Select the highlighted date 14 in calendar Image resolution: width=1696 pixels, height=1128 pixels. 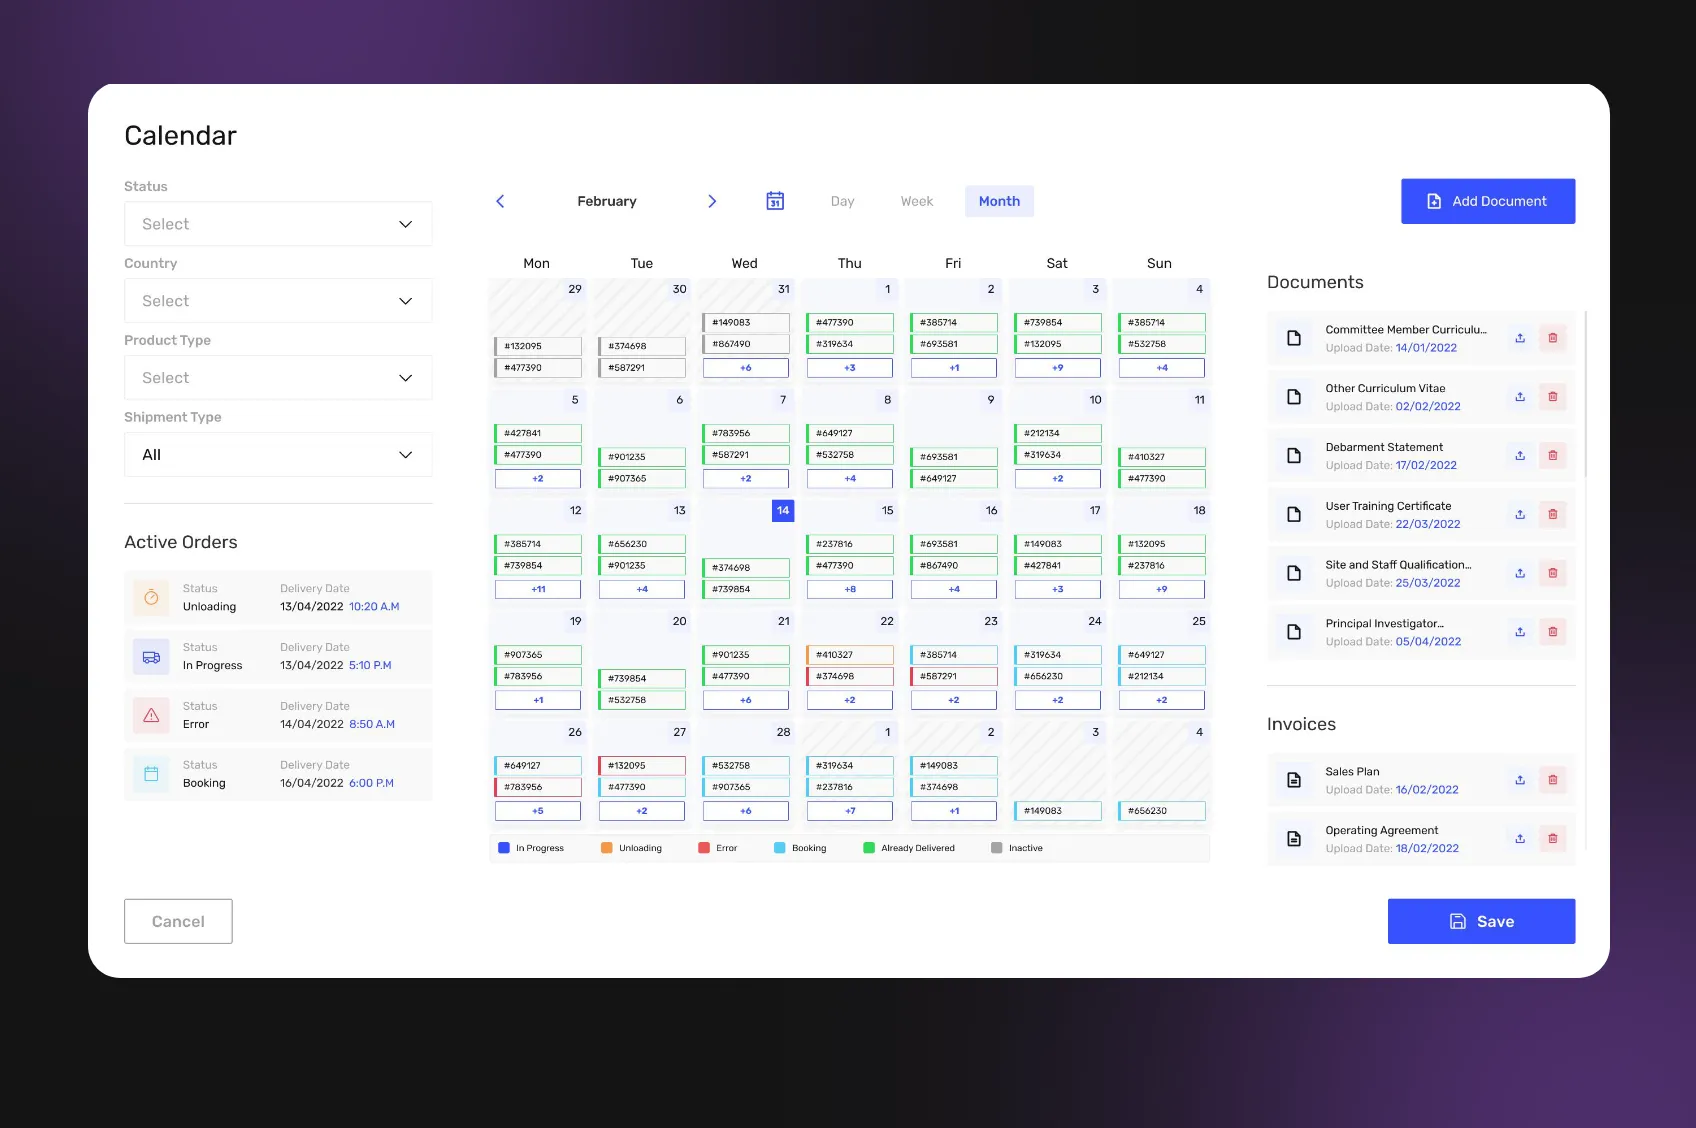point(783,511)
